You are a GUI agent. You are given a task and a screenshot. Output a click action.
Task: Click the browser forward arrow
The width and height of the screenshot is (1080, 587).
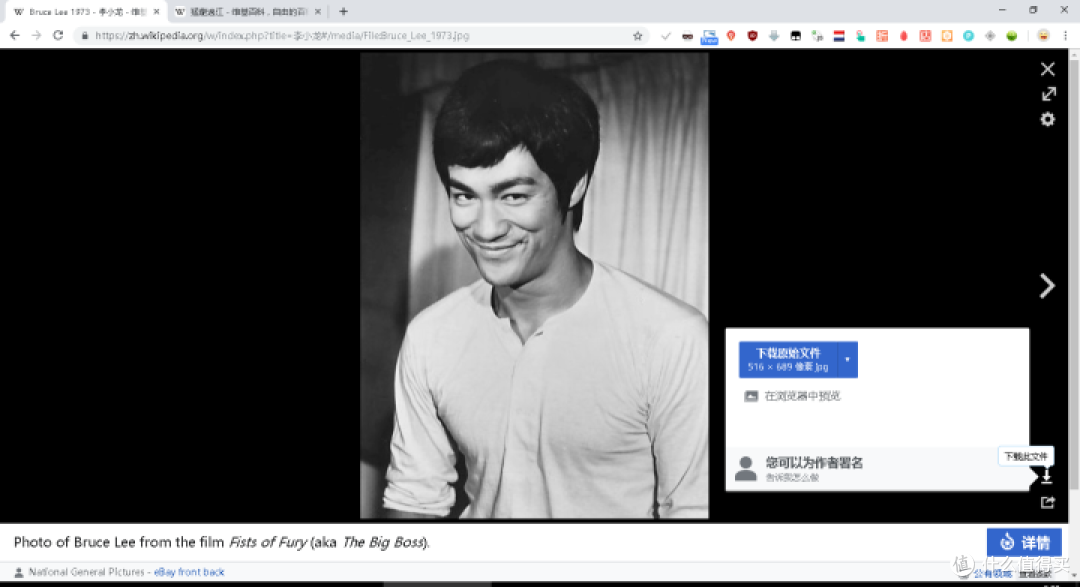(x=37, y=36)
